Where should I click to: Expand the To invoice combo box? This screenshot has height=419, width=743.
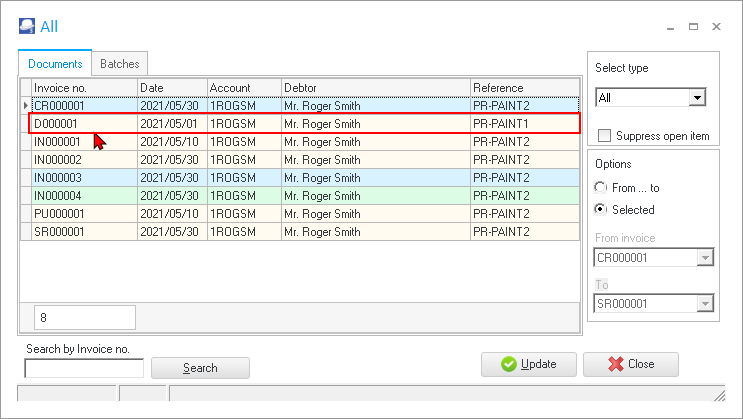[x=707, y=304]
